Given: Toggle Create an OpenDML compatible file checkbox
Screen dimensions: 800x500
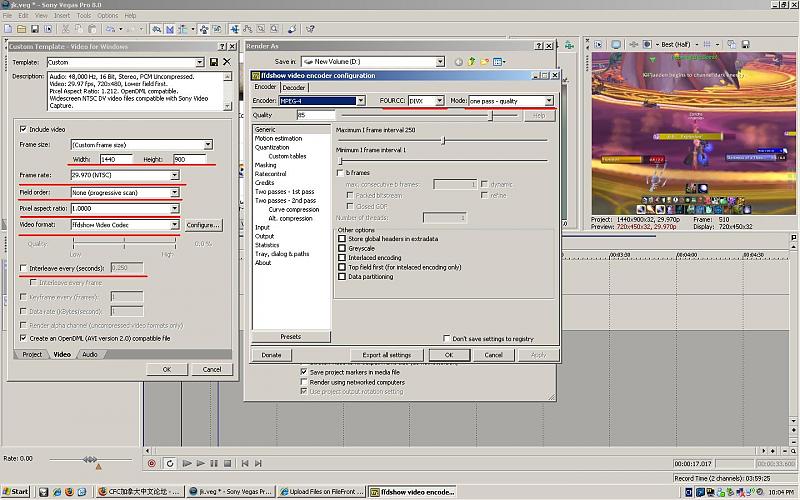Looking at the screenshot, I should point(23,338).
